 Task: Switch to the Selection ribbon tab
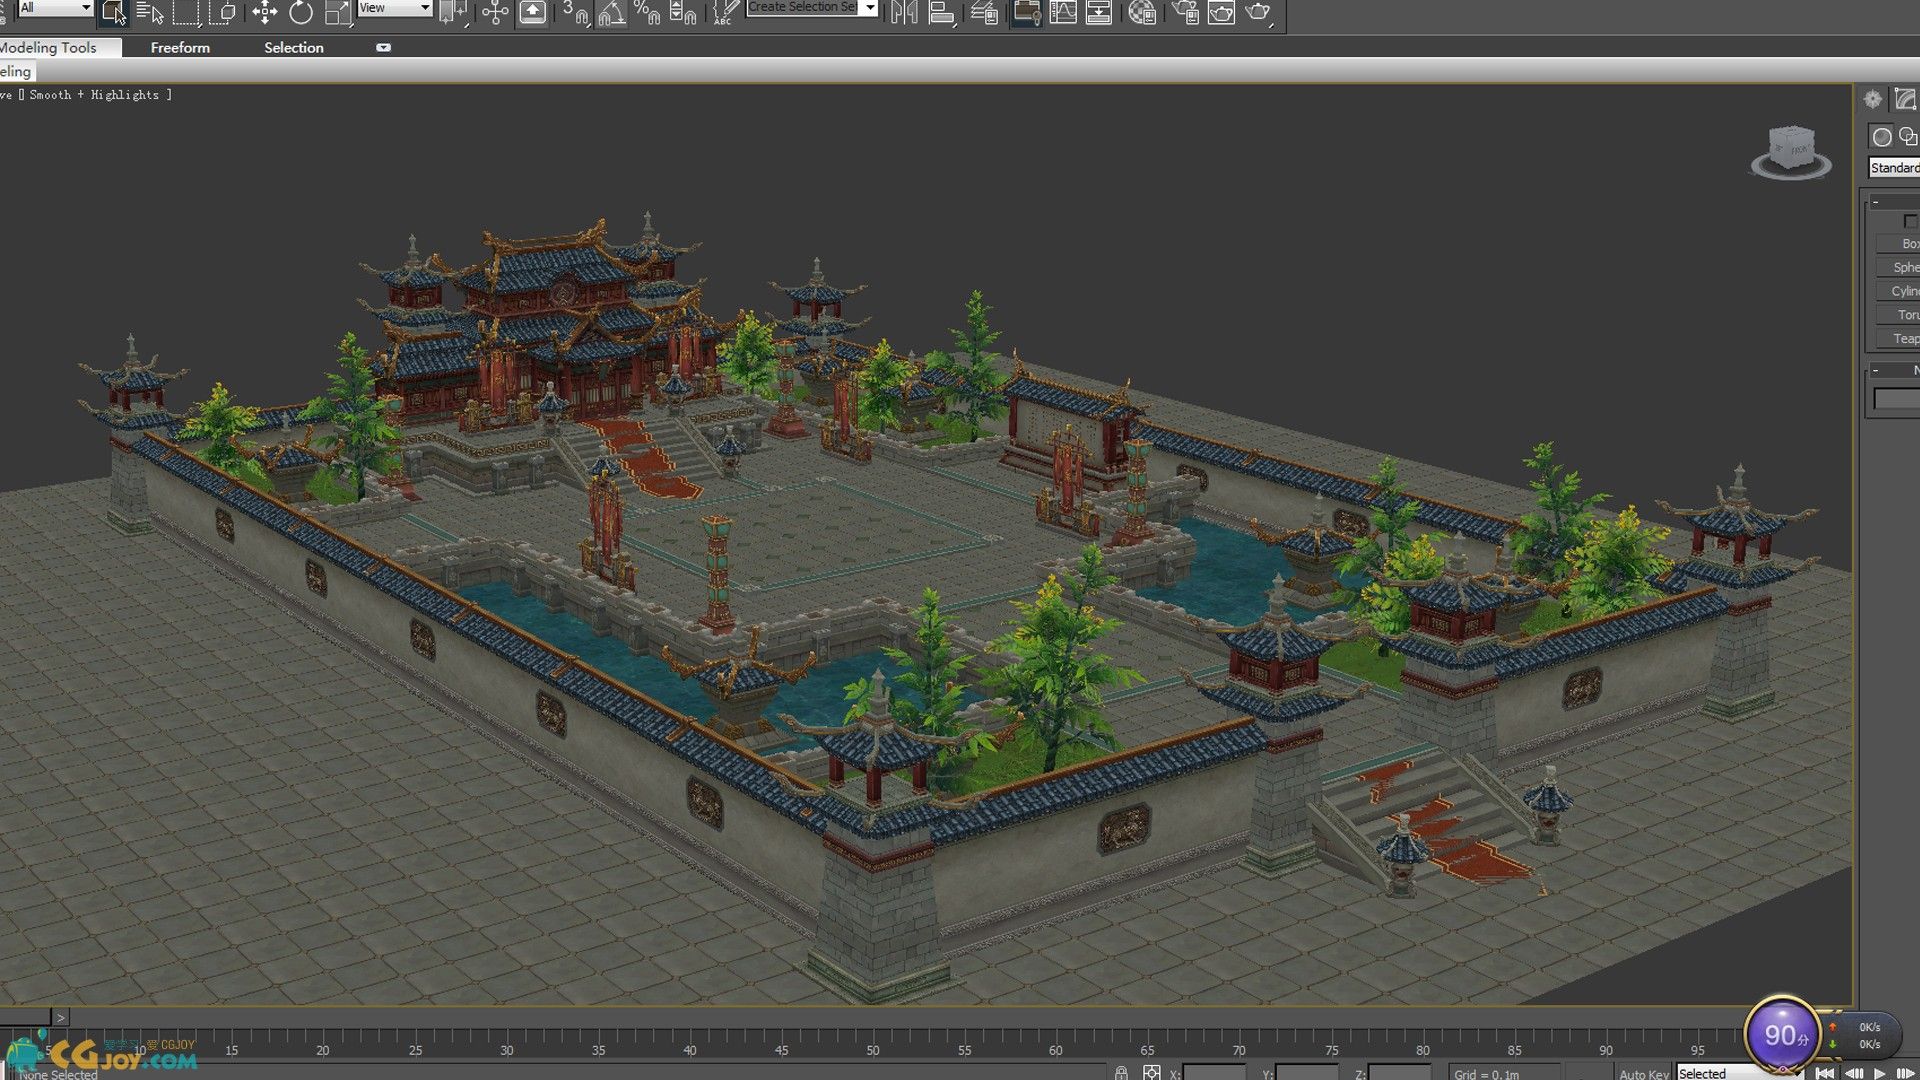tap(293, 47)
